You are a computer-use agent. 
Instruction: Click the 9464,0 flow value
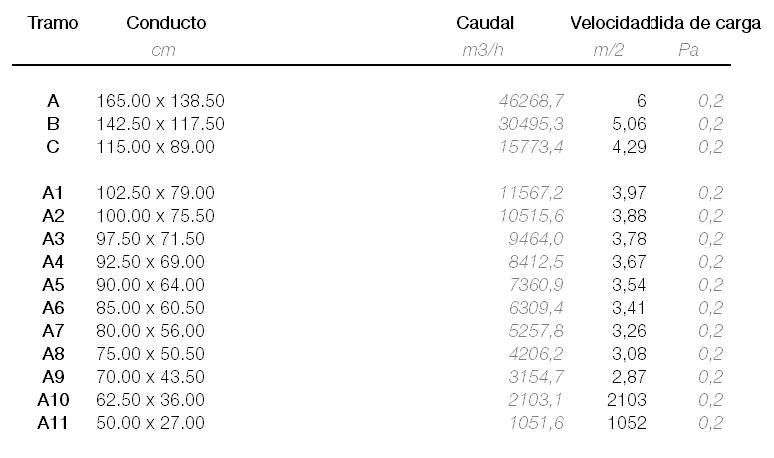pyautogui.click(x=536, y=239)
